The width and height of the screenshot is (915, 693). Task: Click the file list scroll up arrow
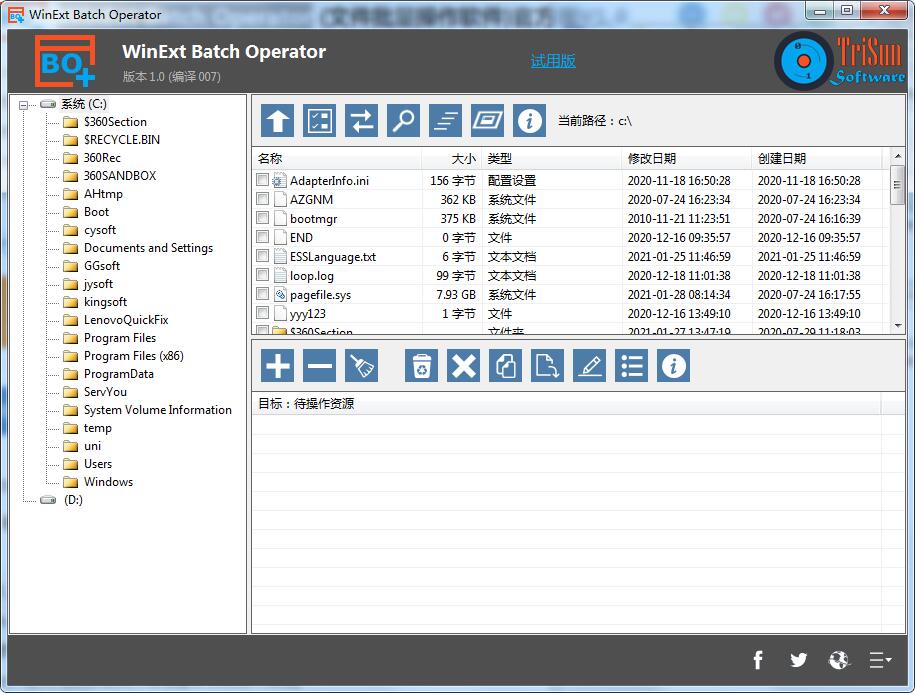[897, 156]
